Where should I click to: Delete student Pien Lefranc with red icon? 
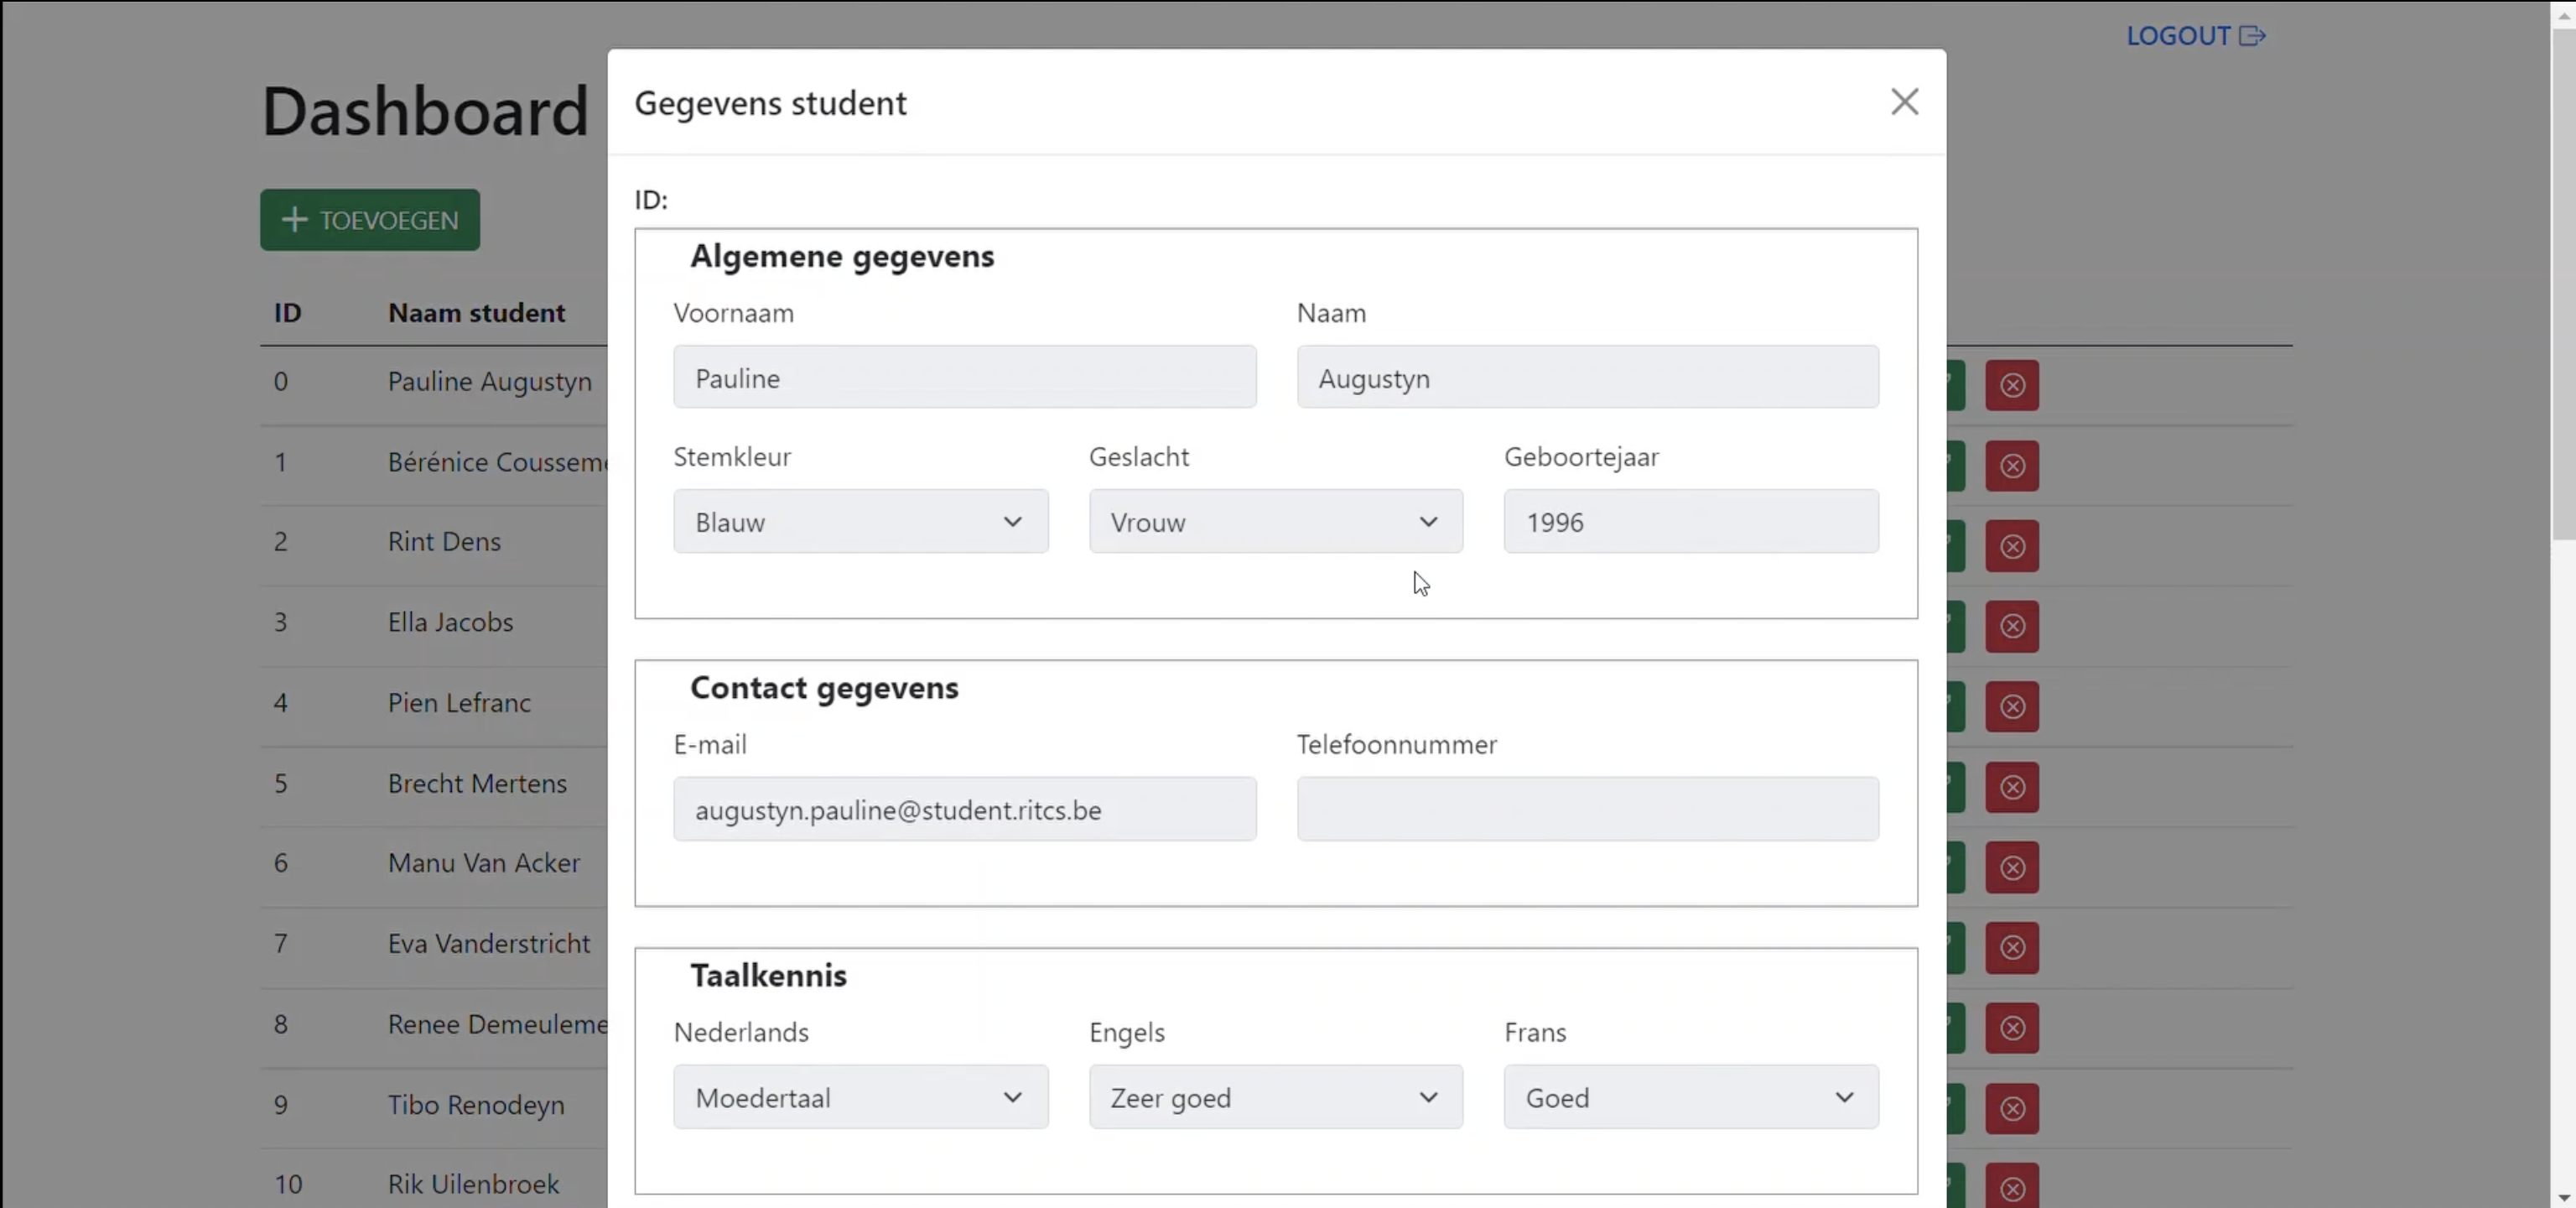pos(2012,707)
